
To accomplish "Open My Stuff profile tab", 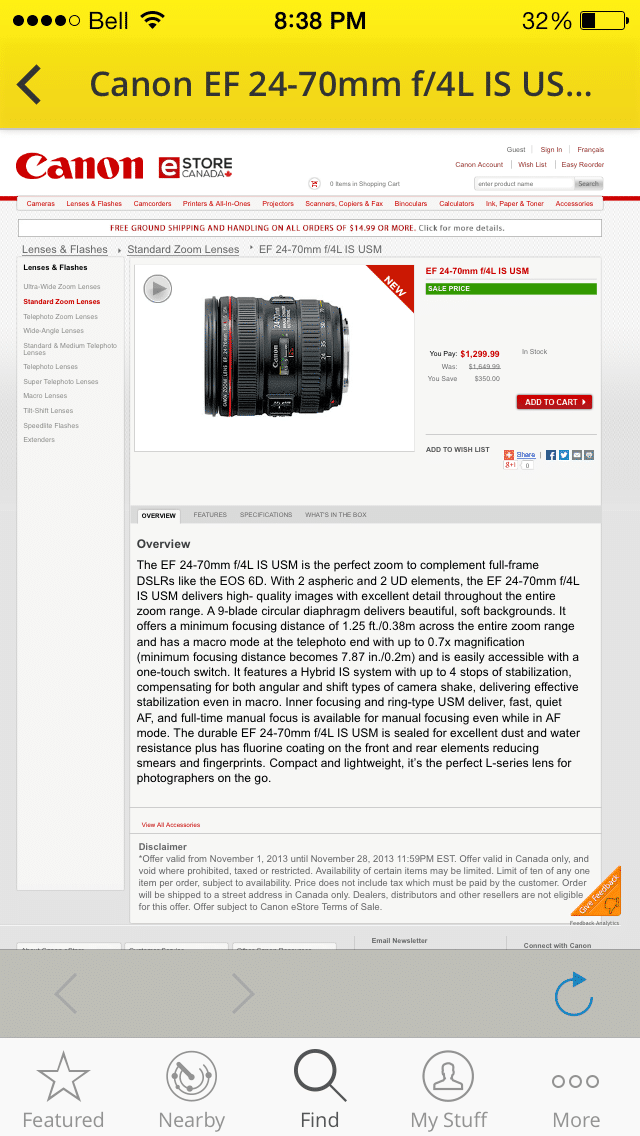I will 448,1090.
